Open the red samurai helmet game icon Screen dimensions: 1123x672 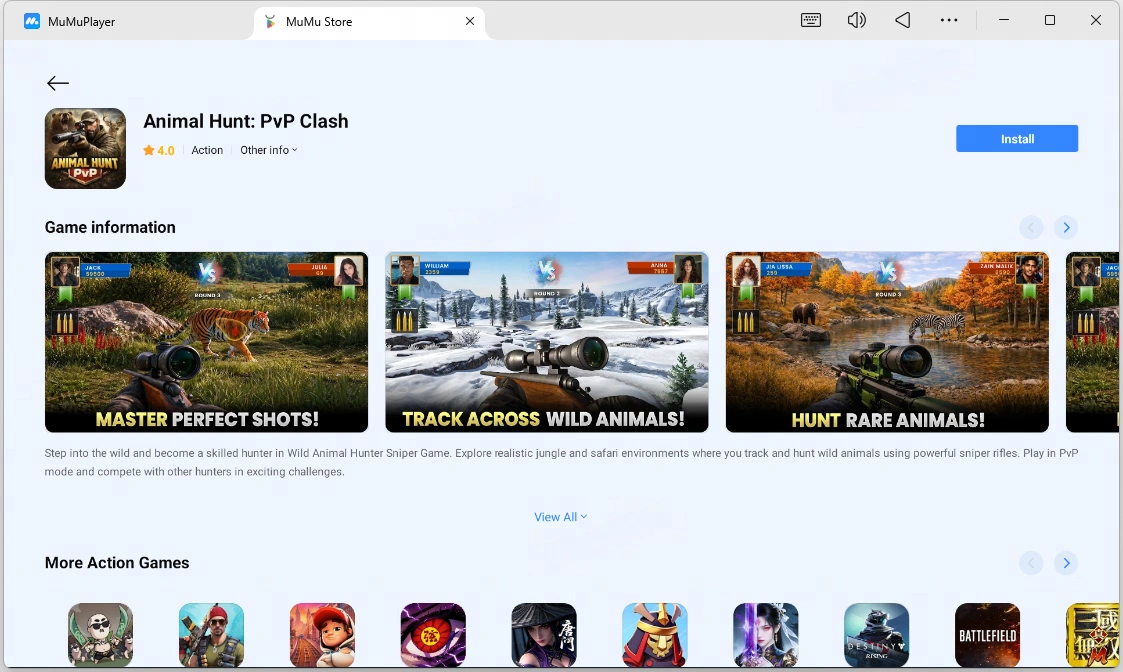point(655,635)
